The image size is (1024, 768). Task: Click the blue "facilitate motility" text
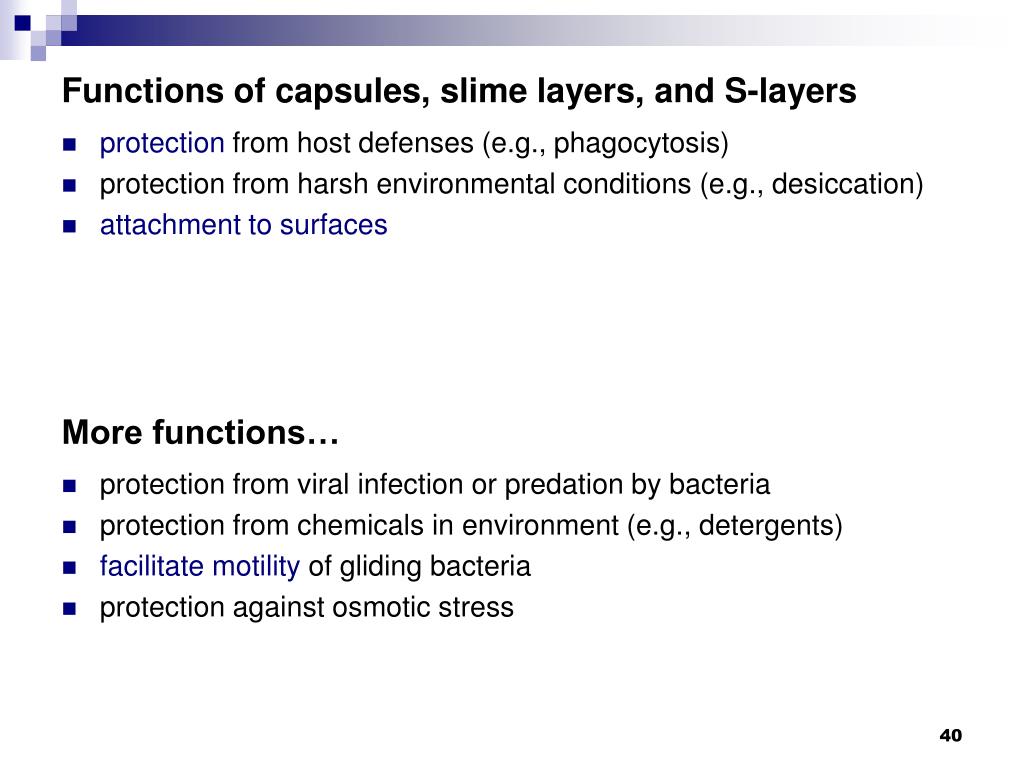pos(200,566)
